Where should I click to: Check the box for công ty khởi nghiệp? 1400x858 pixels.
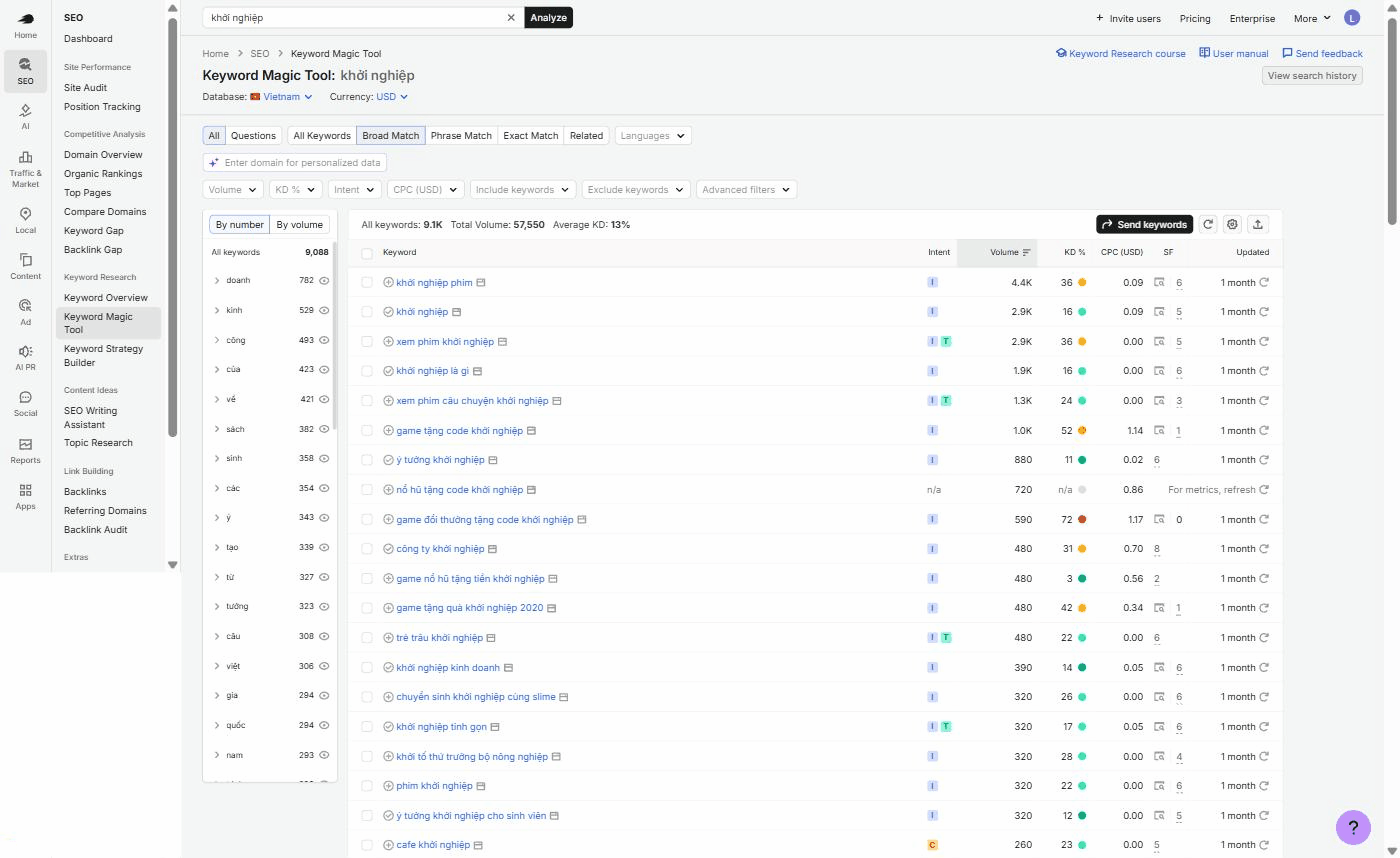(x=367, y=549)
